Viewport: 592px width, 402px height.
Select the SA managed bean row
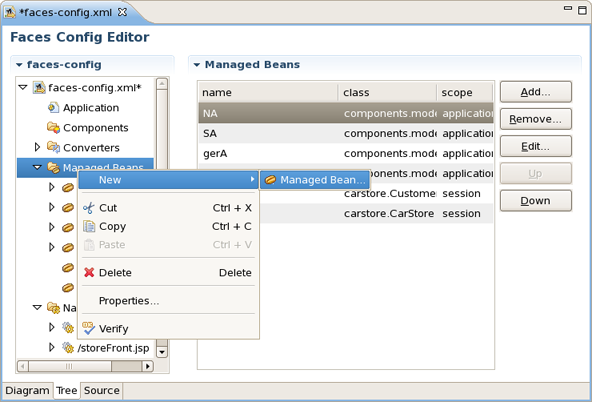(x=346, y=133)
